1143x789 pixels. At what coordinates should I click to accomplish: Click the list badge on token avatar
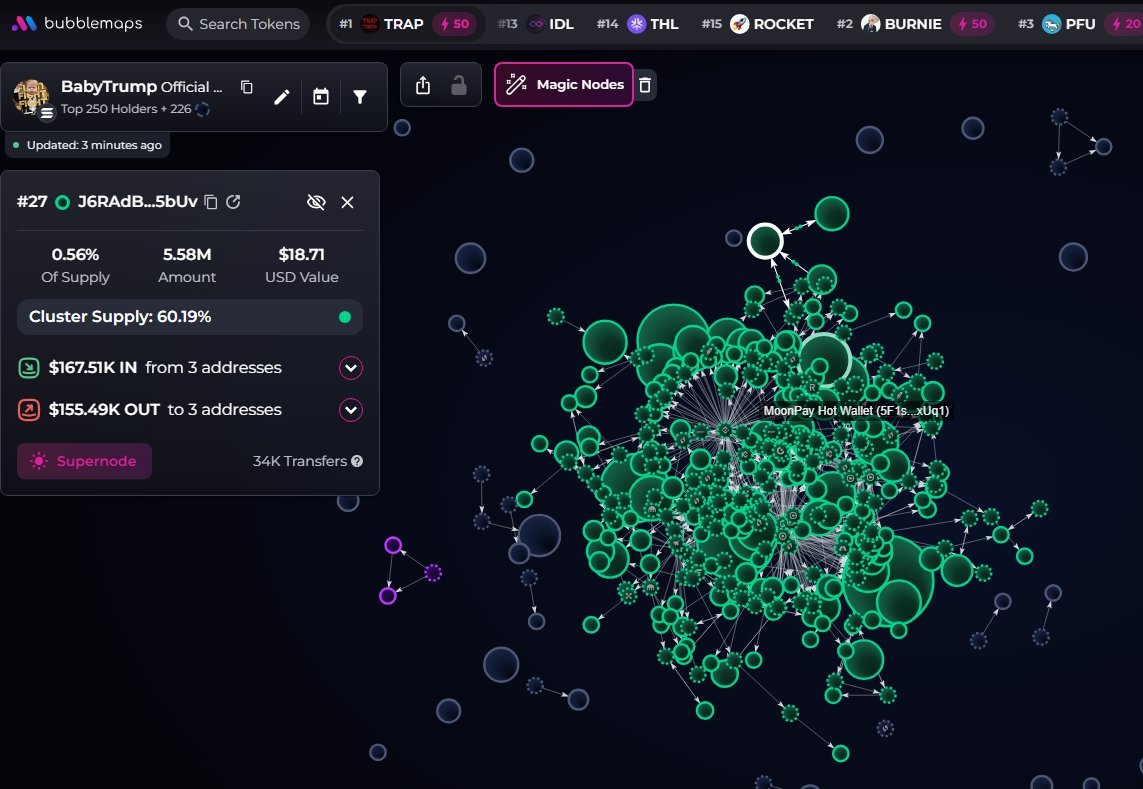[x=47, y=113]
